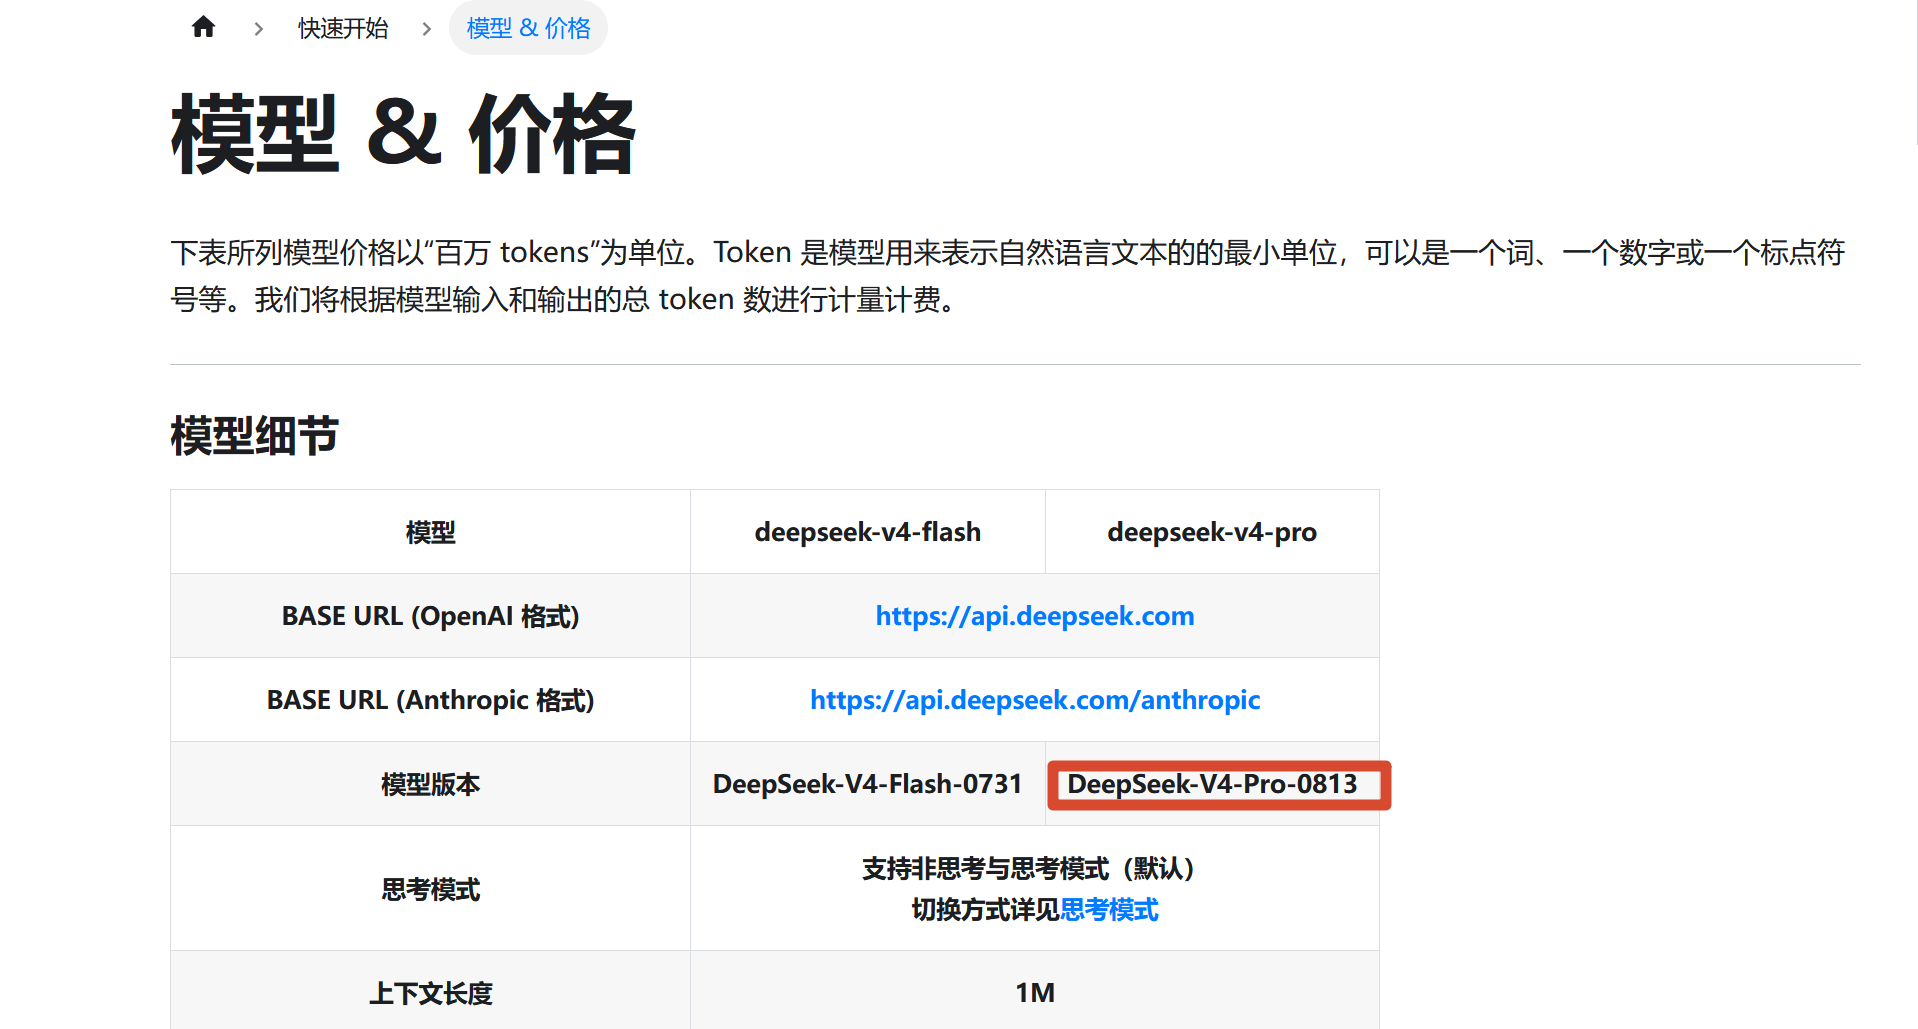Go to the home page icon
The image size is (1918, 1029).
click(203, 27)
